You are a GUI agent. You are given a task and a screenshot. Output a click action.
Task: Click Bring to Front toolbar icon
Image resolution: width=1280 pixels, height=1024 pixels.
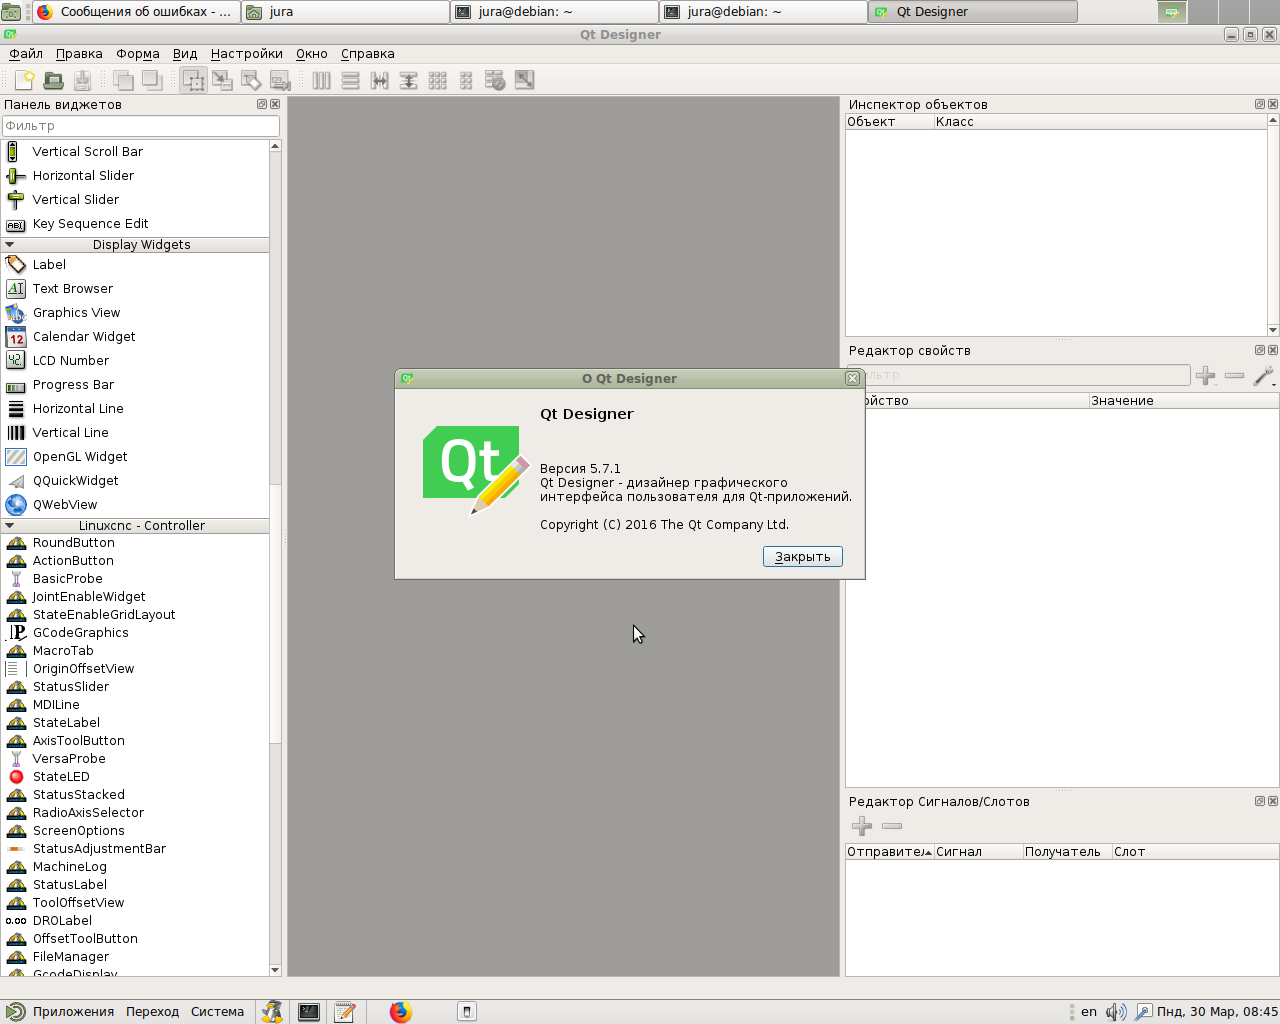[x=152, y=80]
